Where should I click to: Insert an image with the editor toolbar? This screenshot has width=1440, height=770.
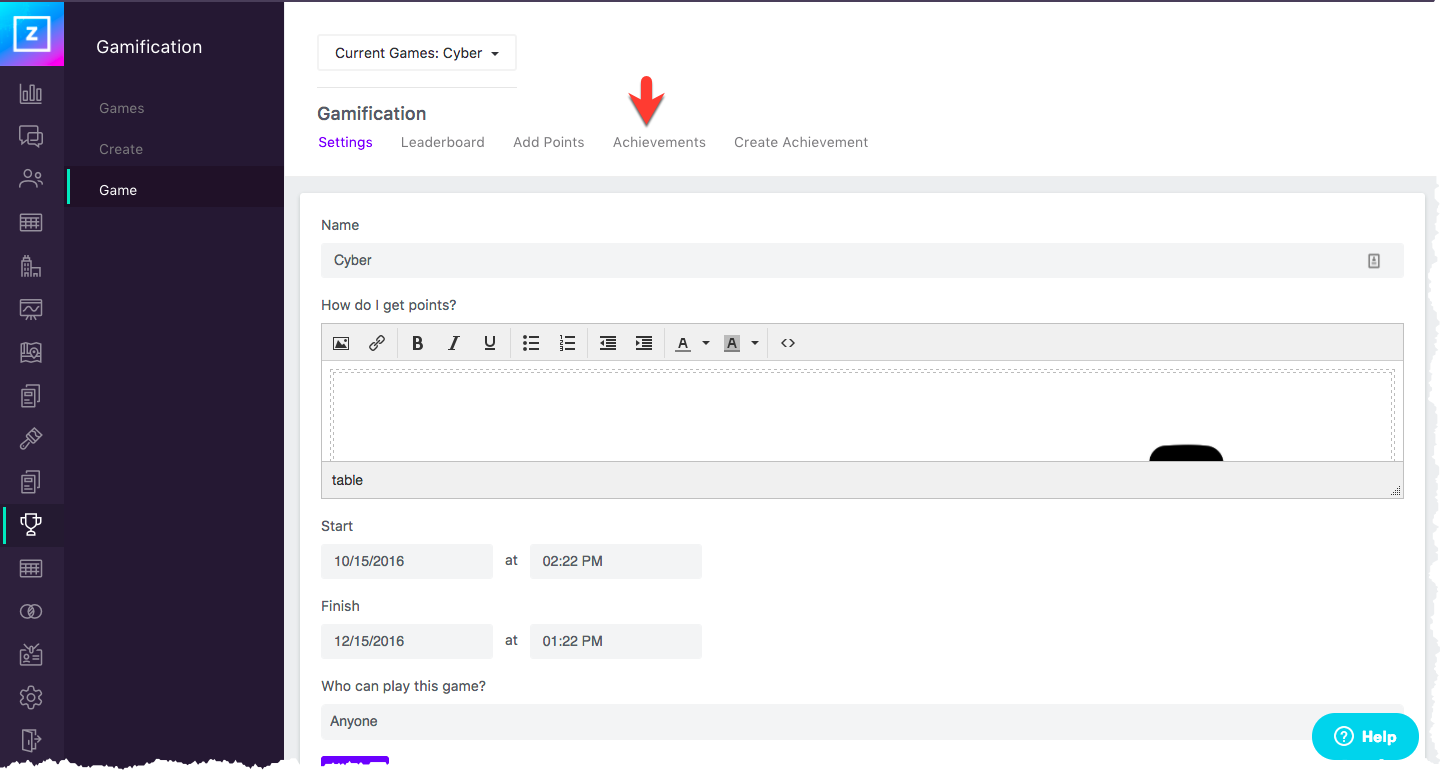341,343
